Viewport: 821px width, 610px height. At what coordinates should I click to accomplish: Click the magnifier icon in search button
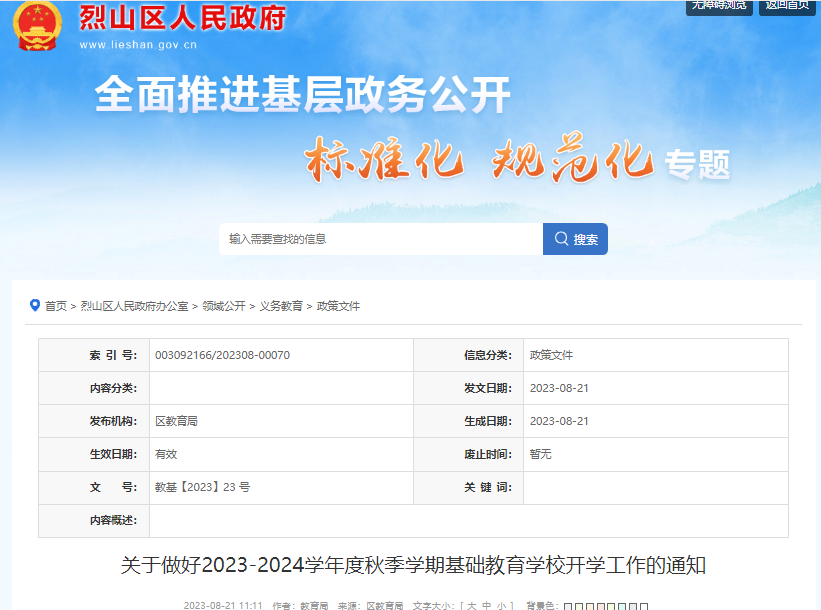click(x=561, y=239)
